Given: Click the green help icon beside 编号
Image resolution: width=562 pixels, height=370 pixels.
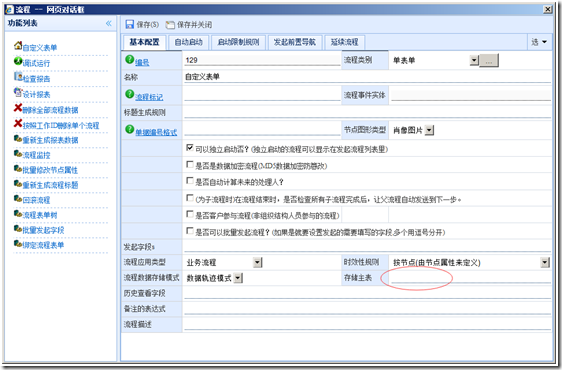Looking at the screenshot, I should (x=129, y=60).
